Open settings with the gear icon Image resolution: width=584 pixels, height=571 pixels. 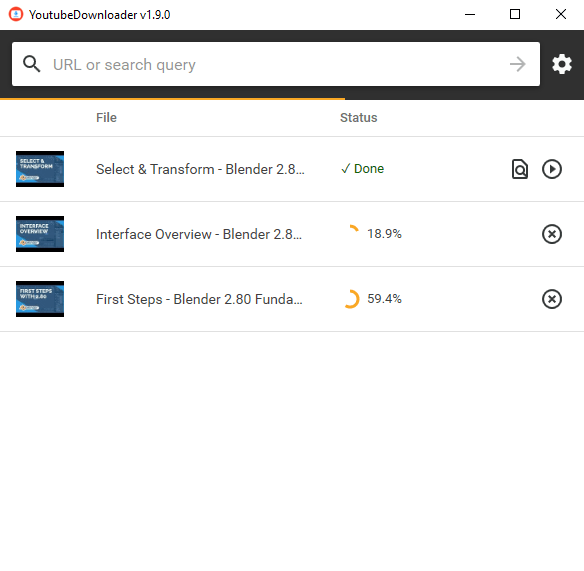tap(562, 64)
